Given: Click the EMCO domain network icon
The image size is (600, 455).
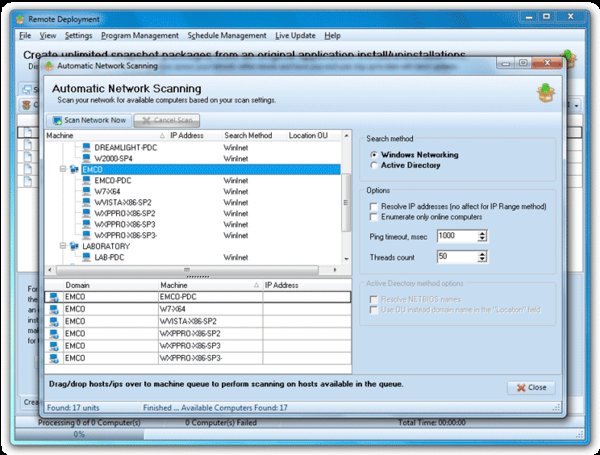Looking at the screenshot, I should tap(71, 169).
